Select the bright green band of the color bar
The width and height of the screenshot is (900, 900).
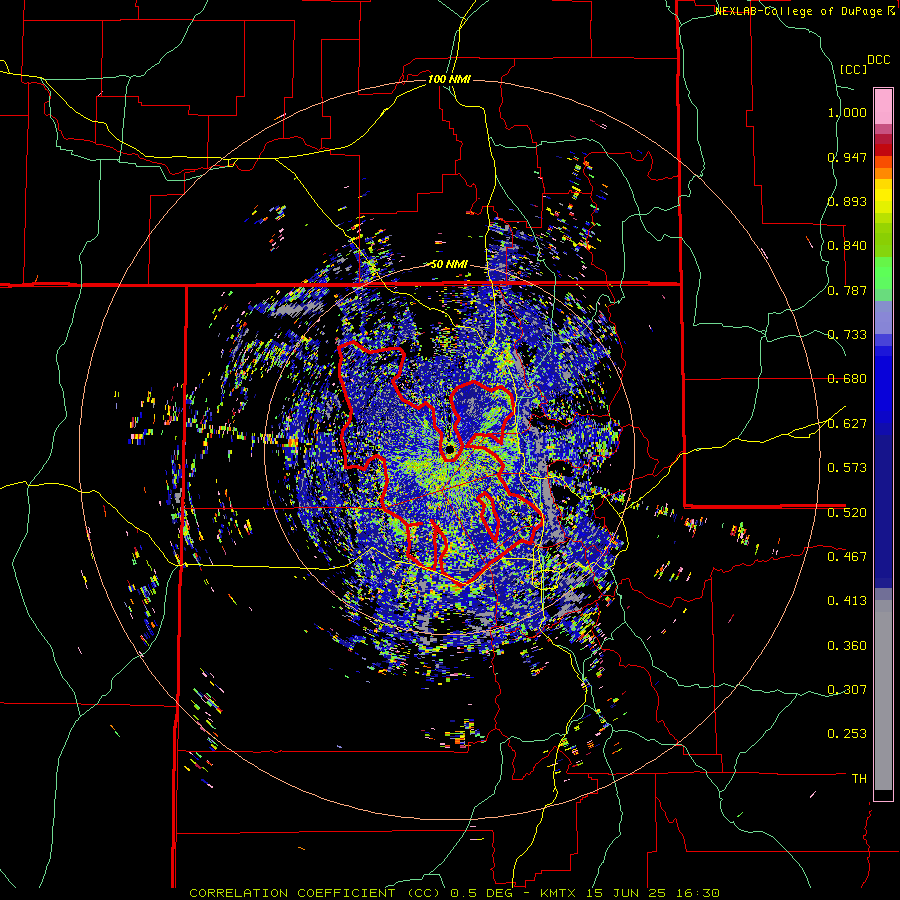(x=883, y=273)
